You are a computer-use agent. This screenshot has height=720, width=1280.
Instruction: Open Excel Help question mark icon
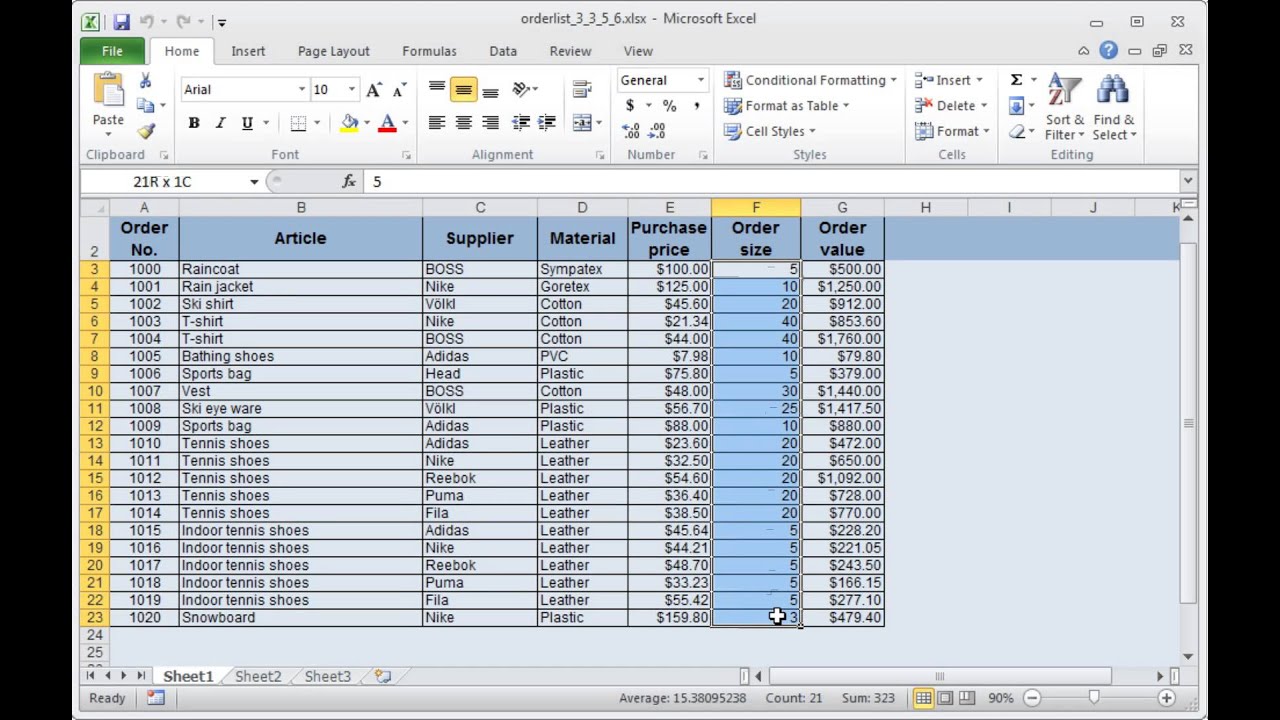pos(1108,50)
